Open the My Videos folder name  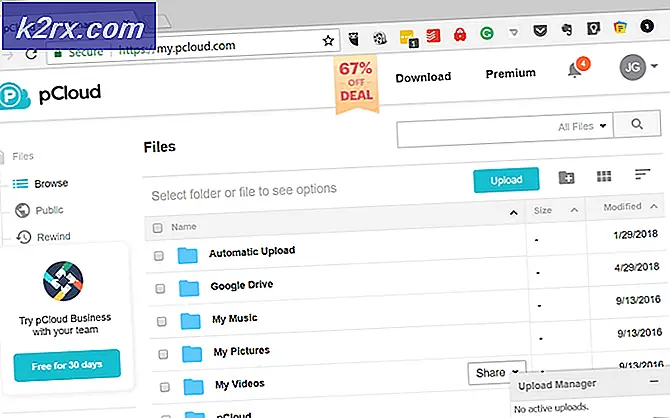(x=240, y=384)
